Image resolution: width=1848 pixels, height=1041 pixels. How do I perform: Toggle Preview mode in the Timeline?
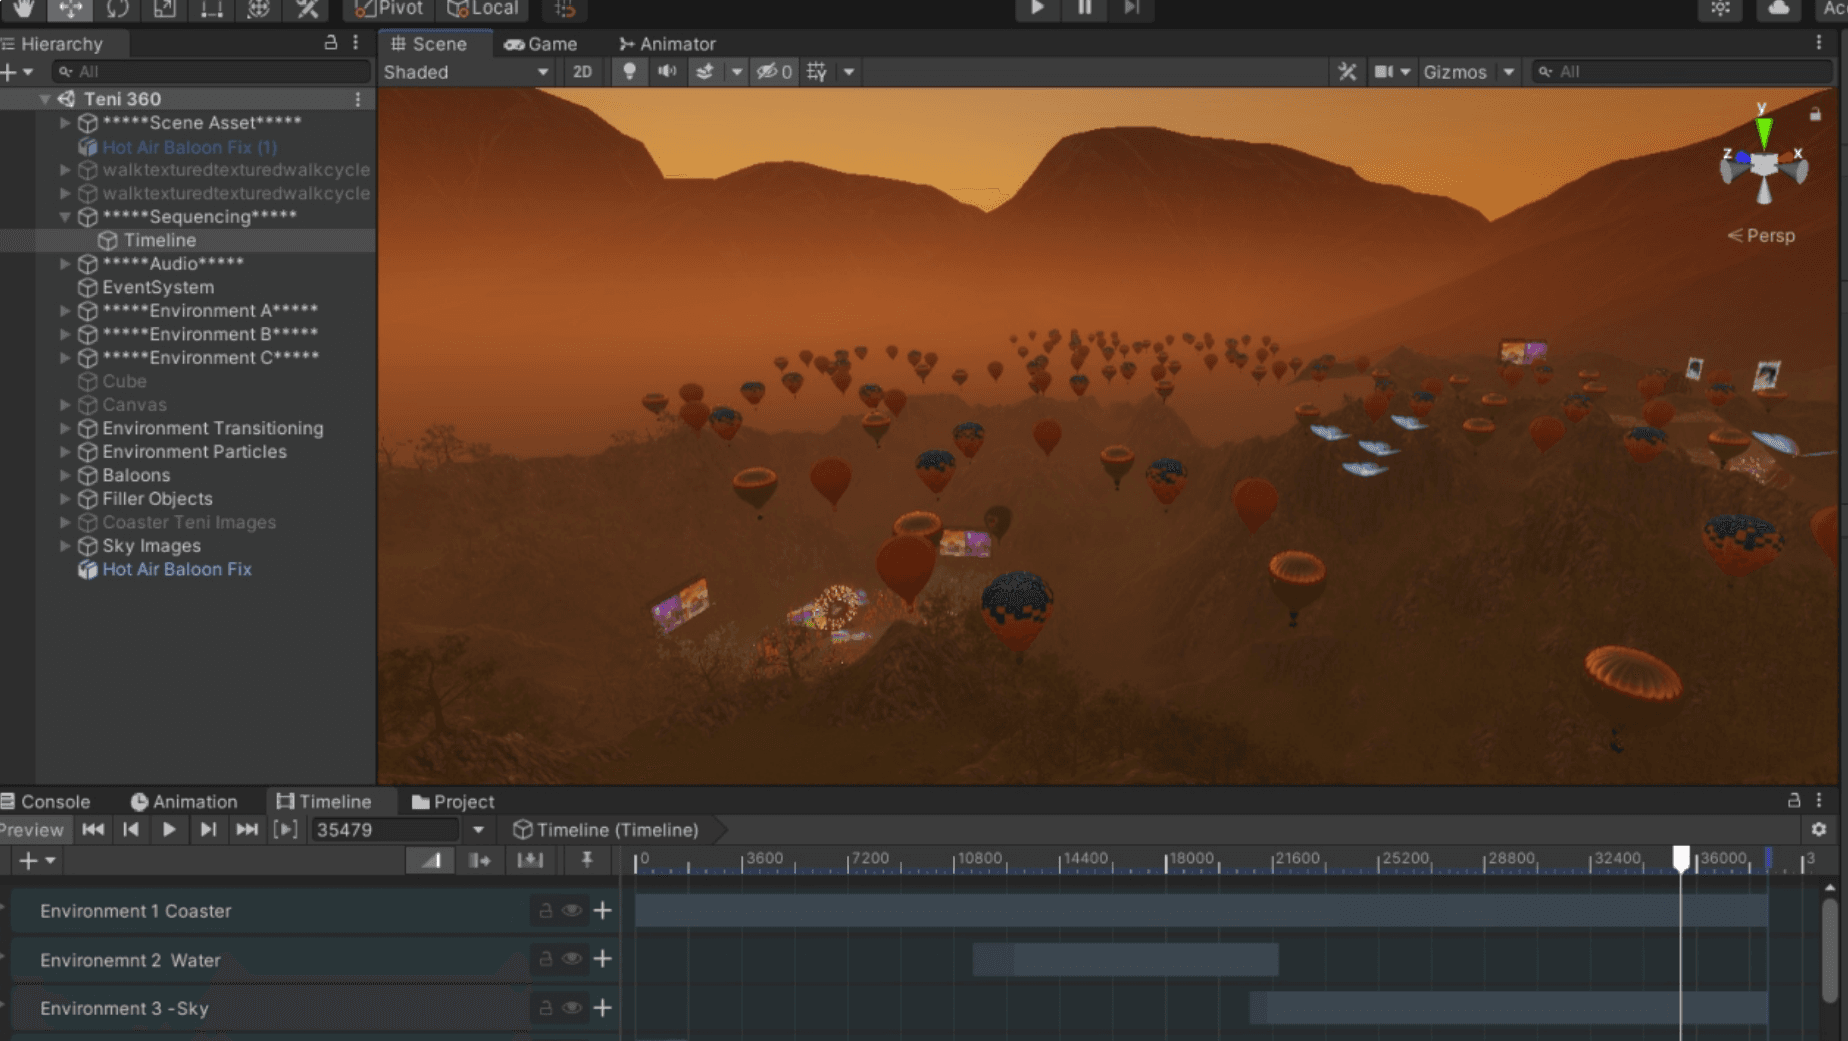point(32,829)
